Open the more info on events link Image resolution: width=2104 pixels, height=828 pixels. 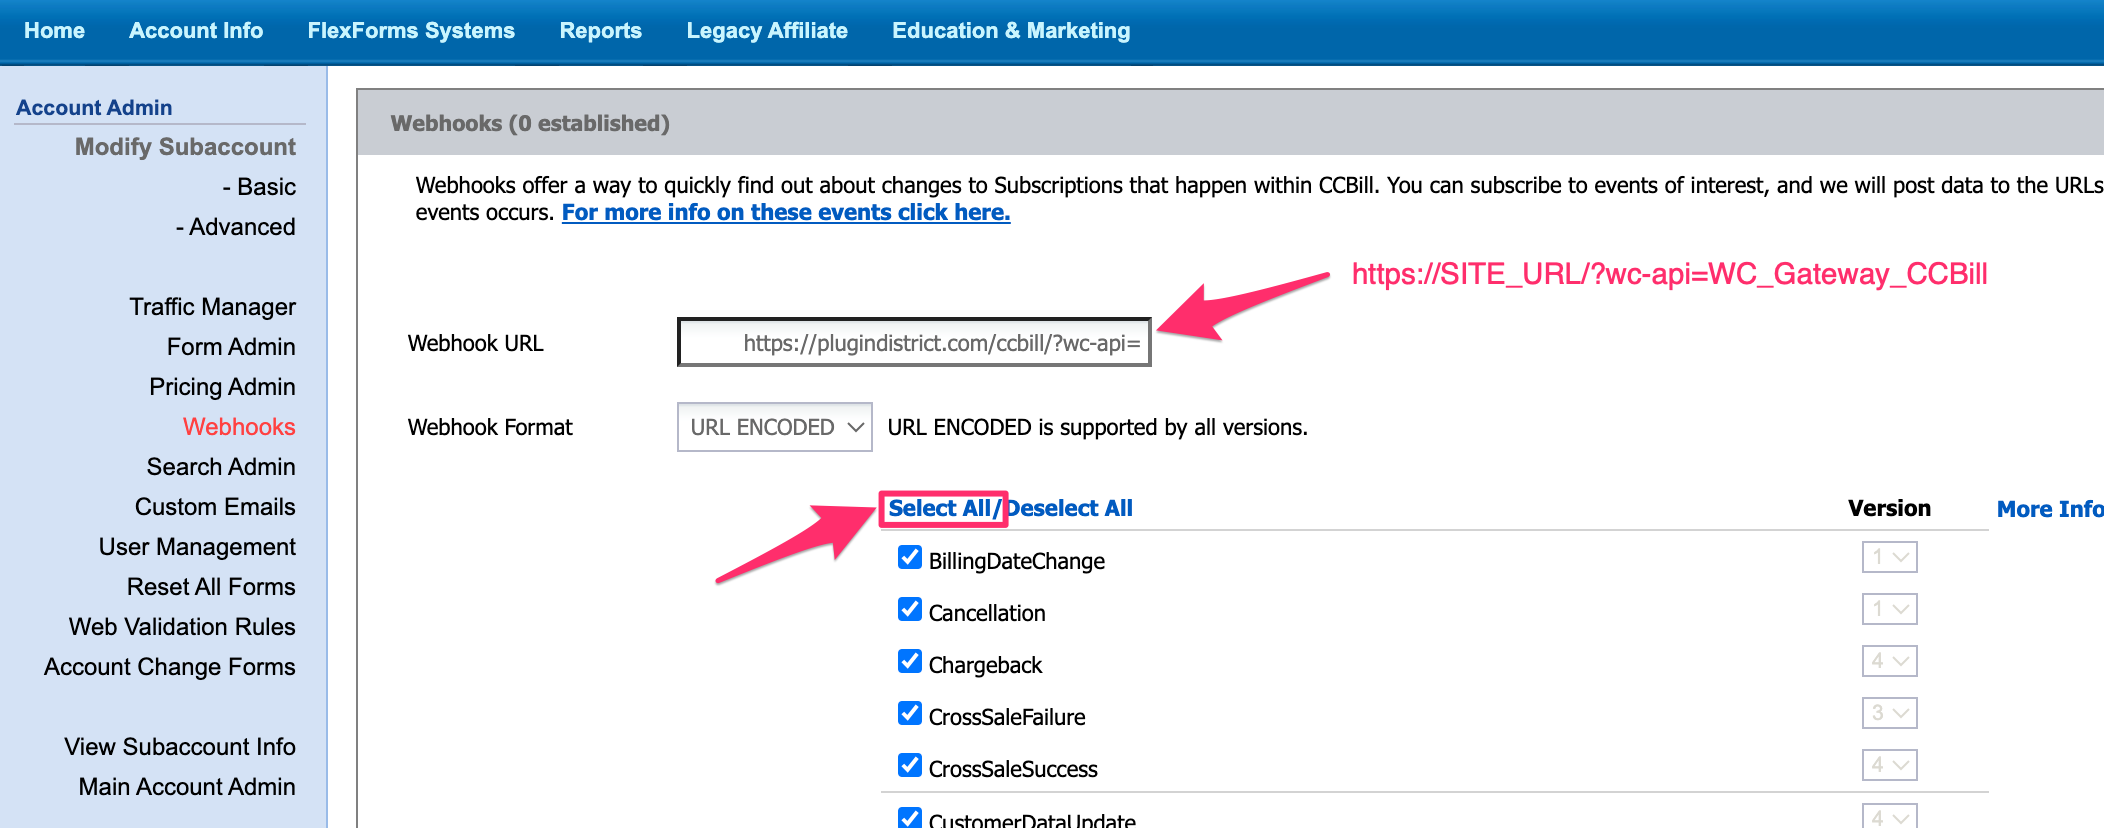click(786, 212)
